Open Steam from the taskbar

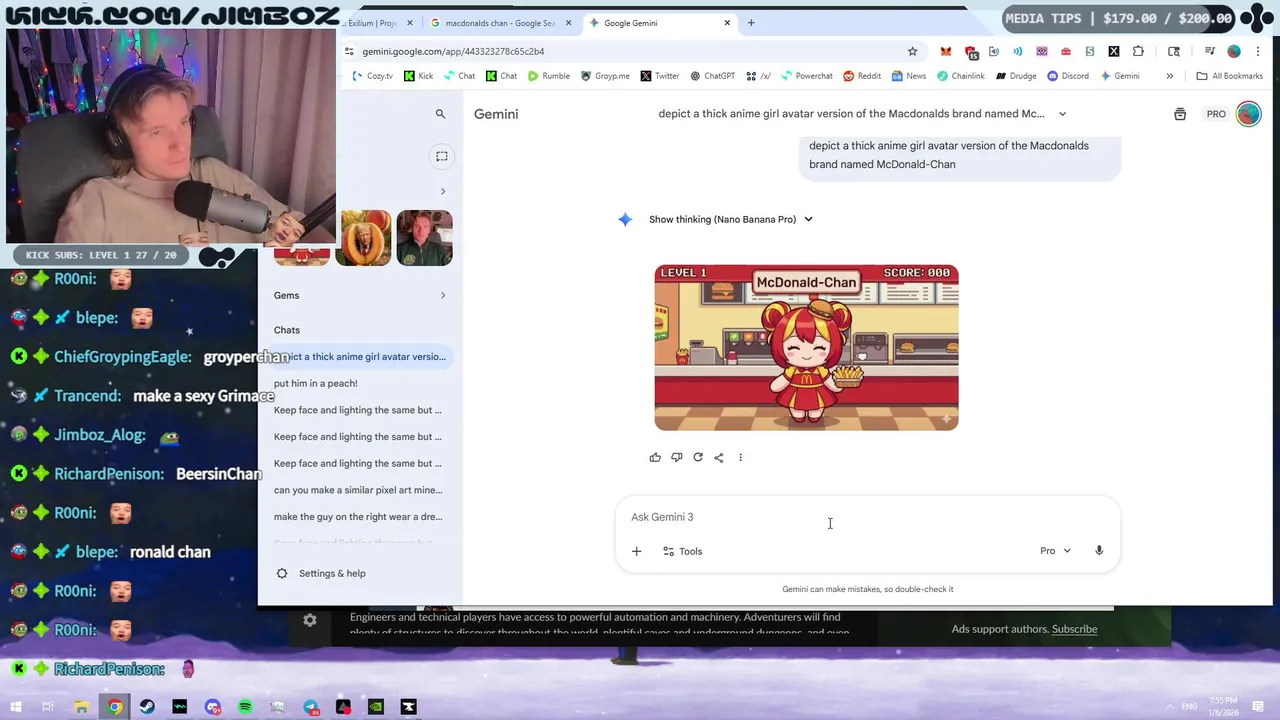[147, 707]
